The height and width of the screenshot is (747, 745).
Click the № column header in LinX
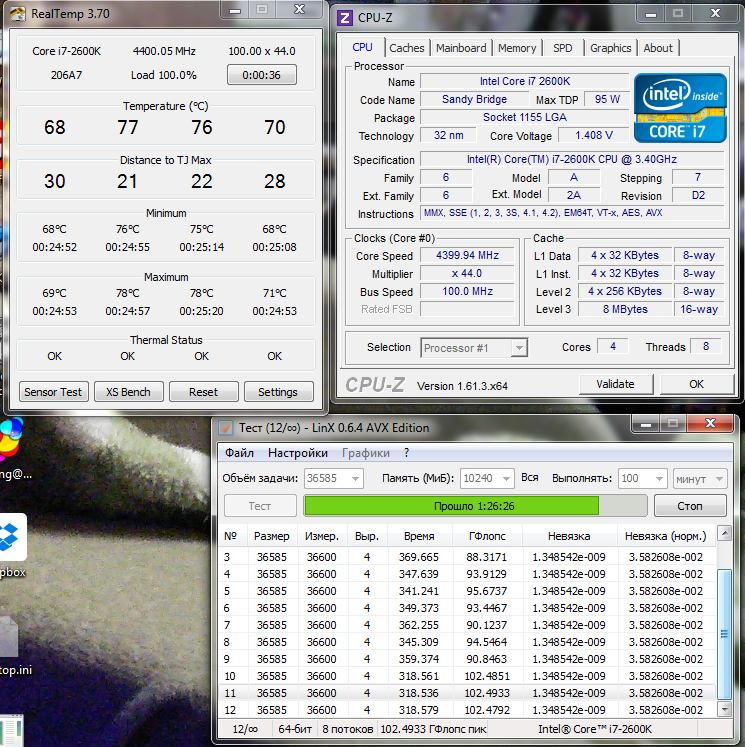[231, 536]
